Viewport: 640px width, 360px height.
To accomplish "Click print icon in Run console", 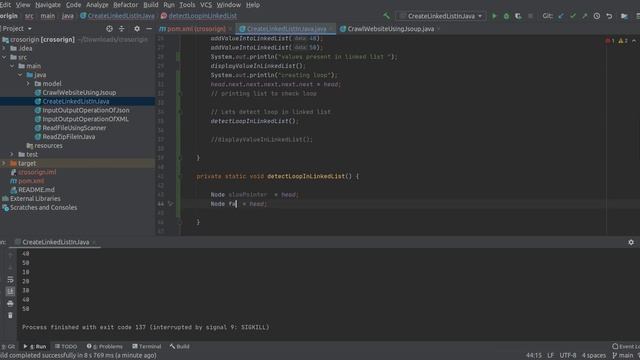I will (x=10, y=303).
